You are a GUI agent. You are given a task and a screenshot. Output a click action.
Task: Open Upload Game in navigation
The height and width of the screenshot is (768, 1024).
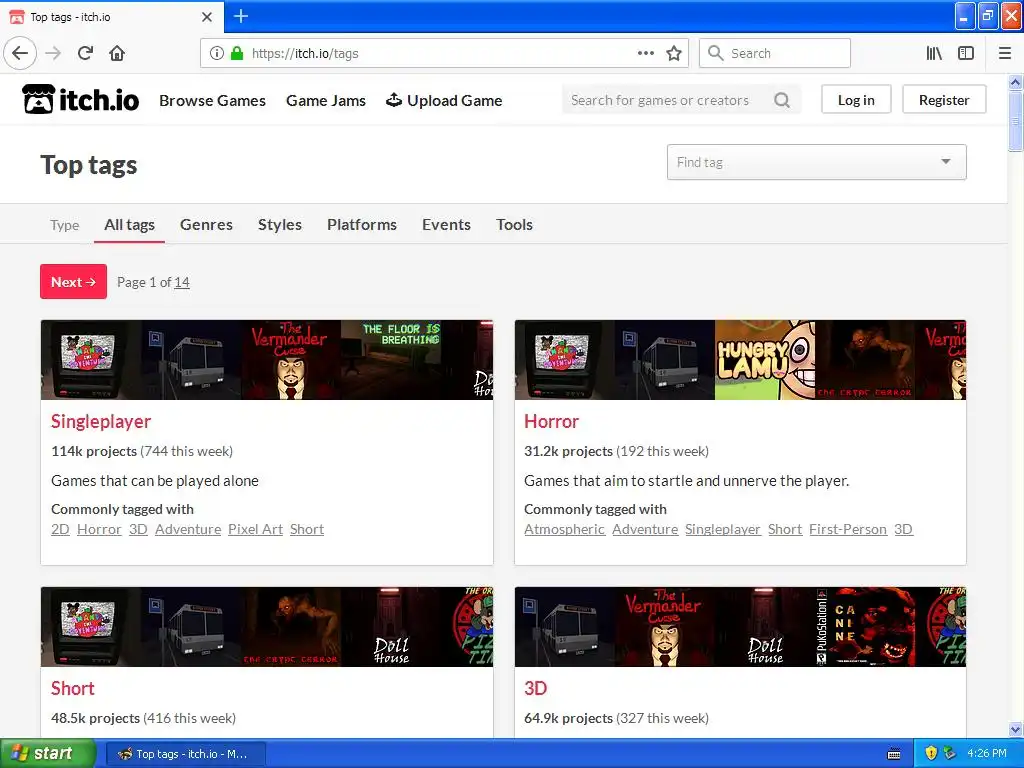(444, 101)
